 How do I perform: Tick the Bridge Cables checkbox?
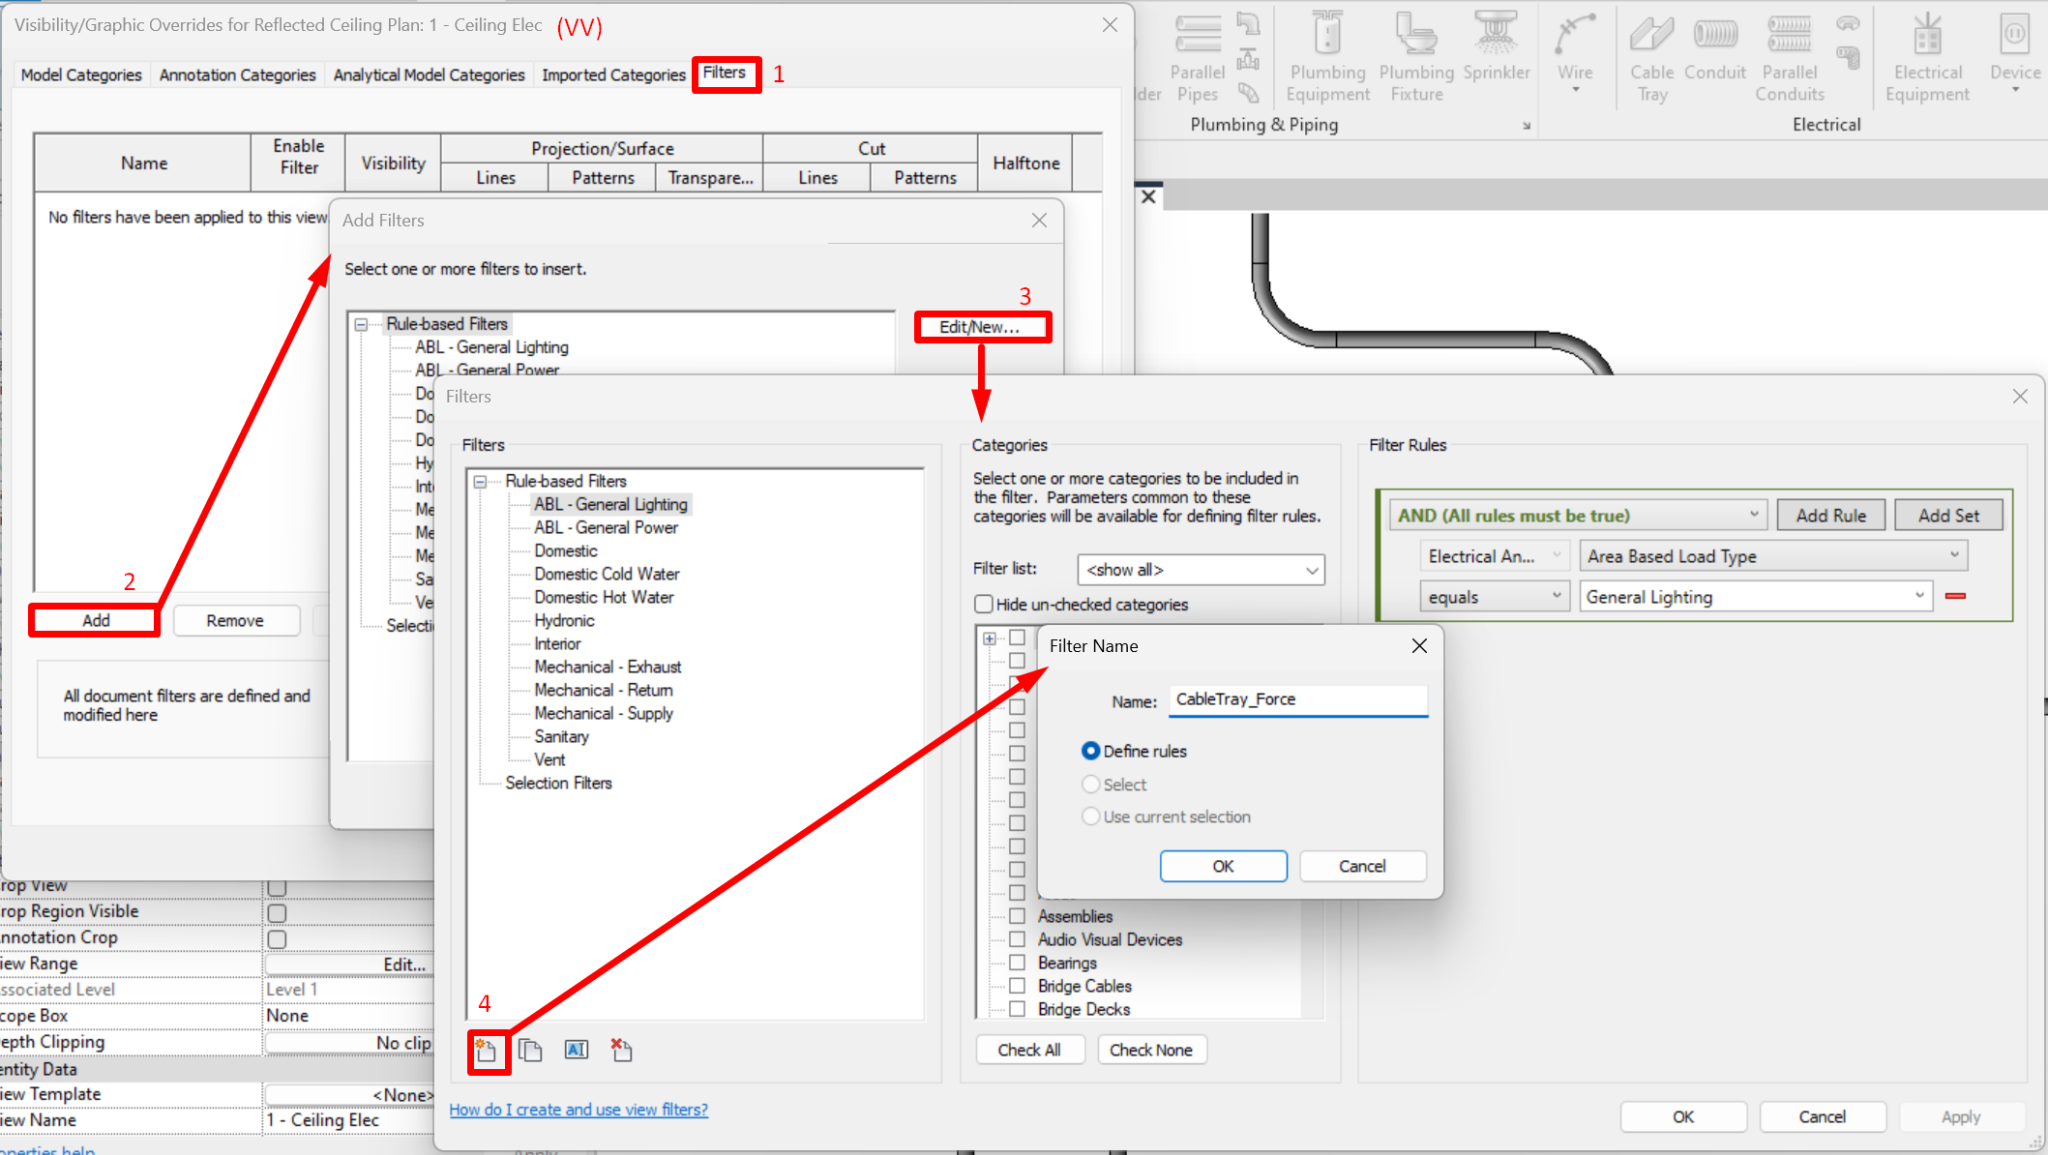(x=1017, y=985)
